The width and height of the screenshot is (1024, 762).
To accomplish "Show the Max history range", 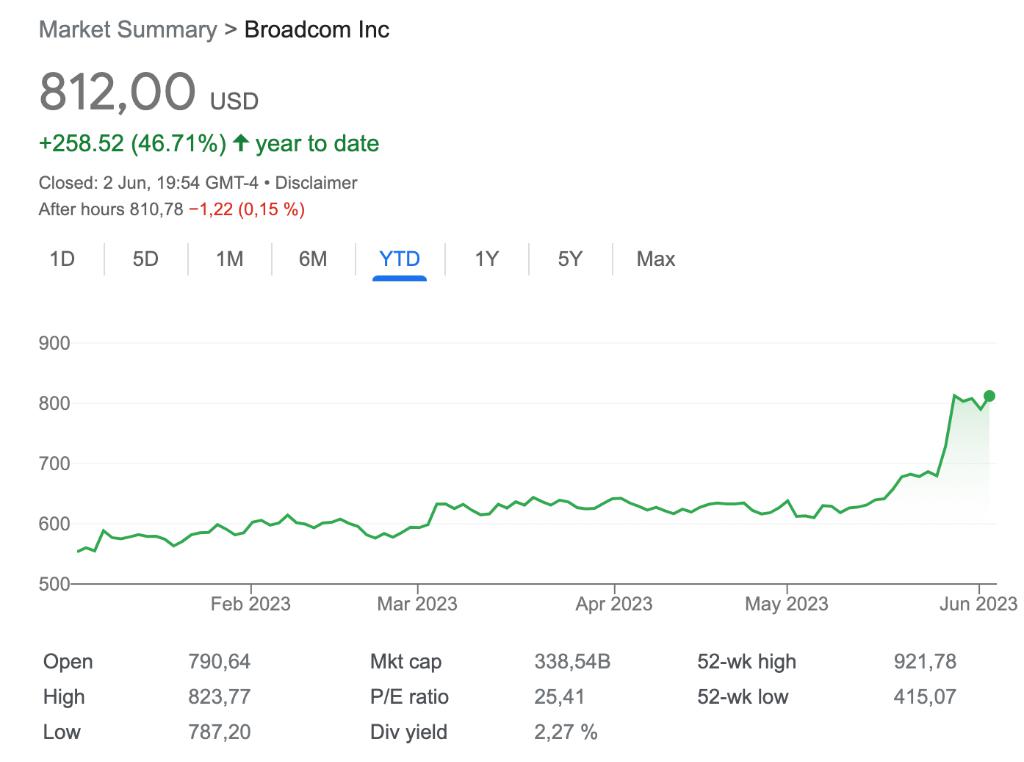I will 655,259.
